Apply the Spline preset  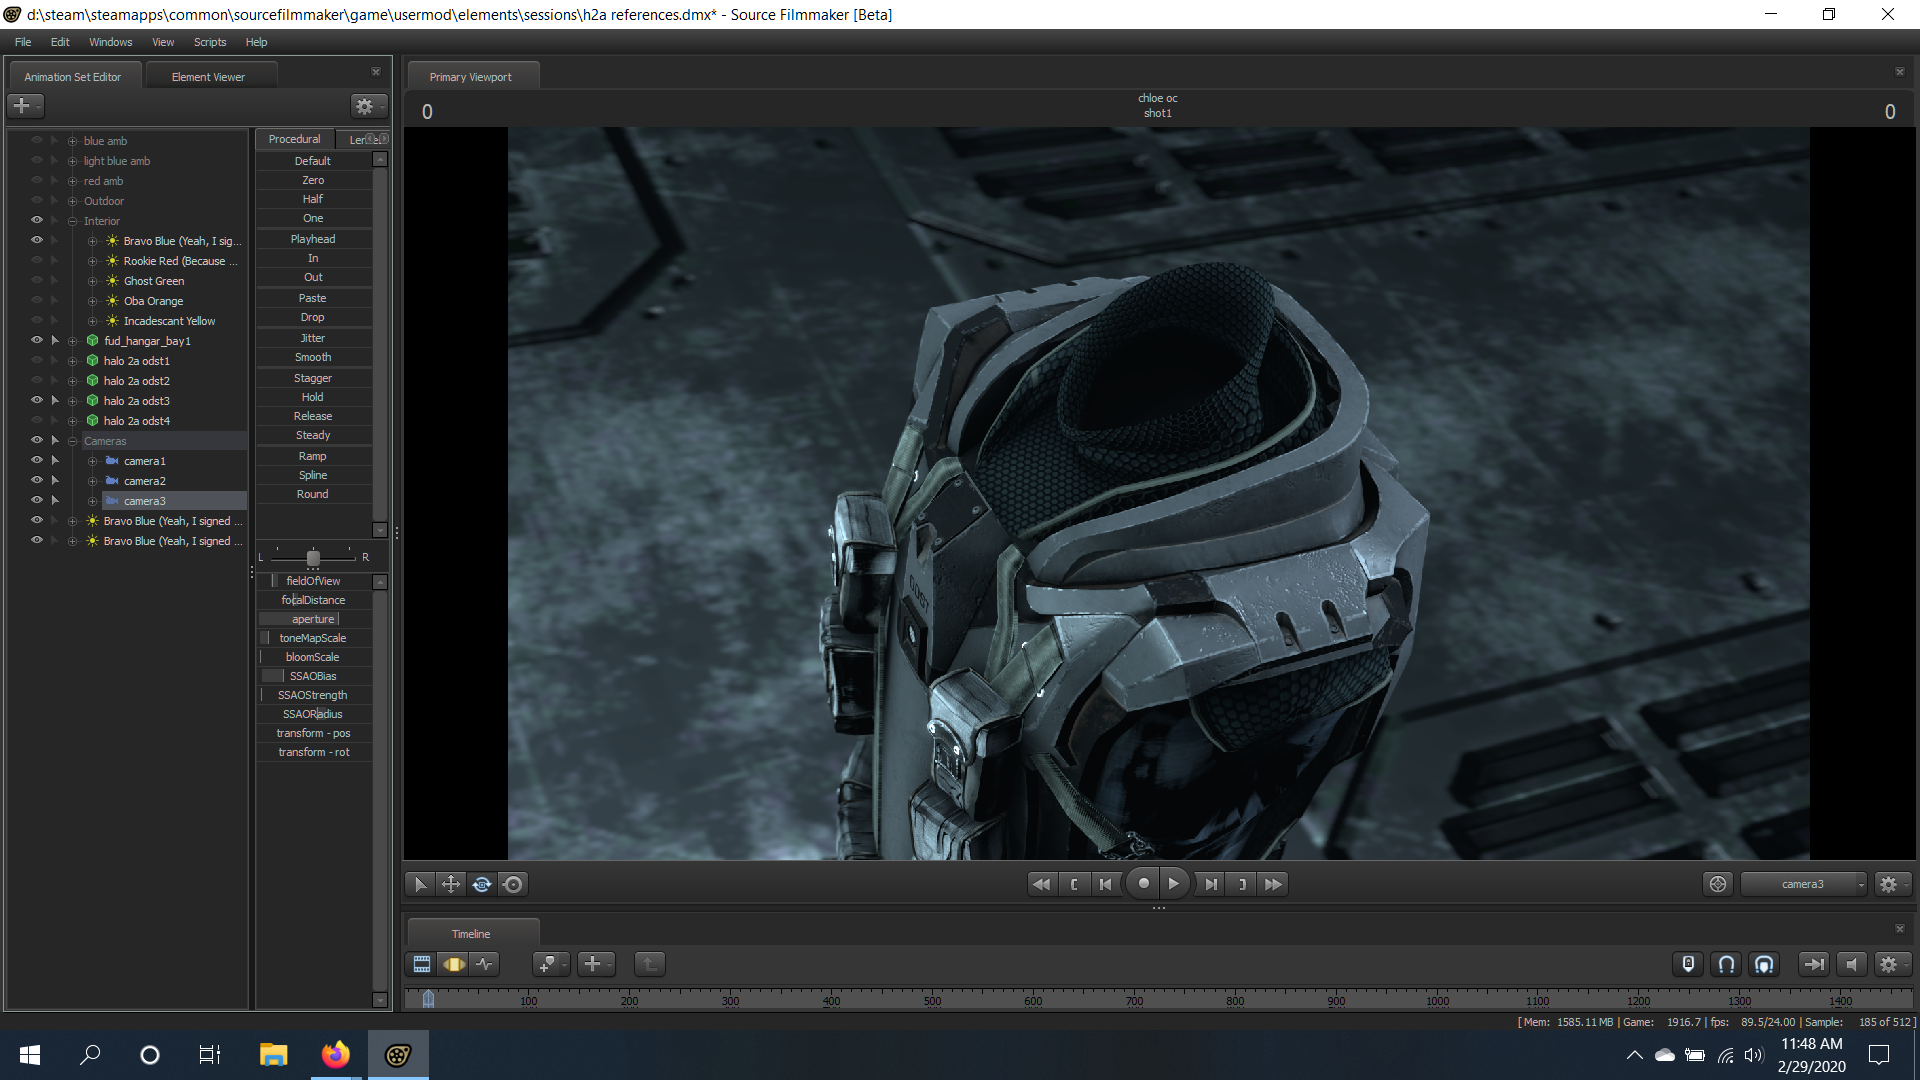313,475
